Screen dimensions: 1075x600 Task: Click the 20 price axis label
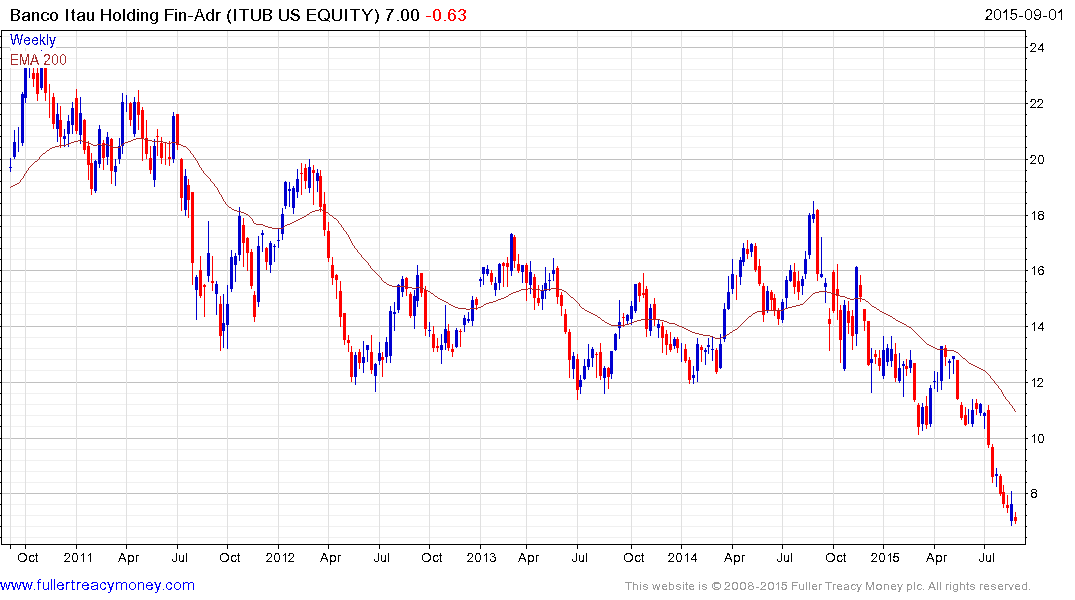(x=1037, y=160)
